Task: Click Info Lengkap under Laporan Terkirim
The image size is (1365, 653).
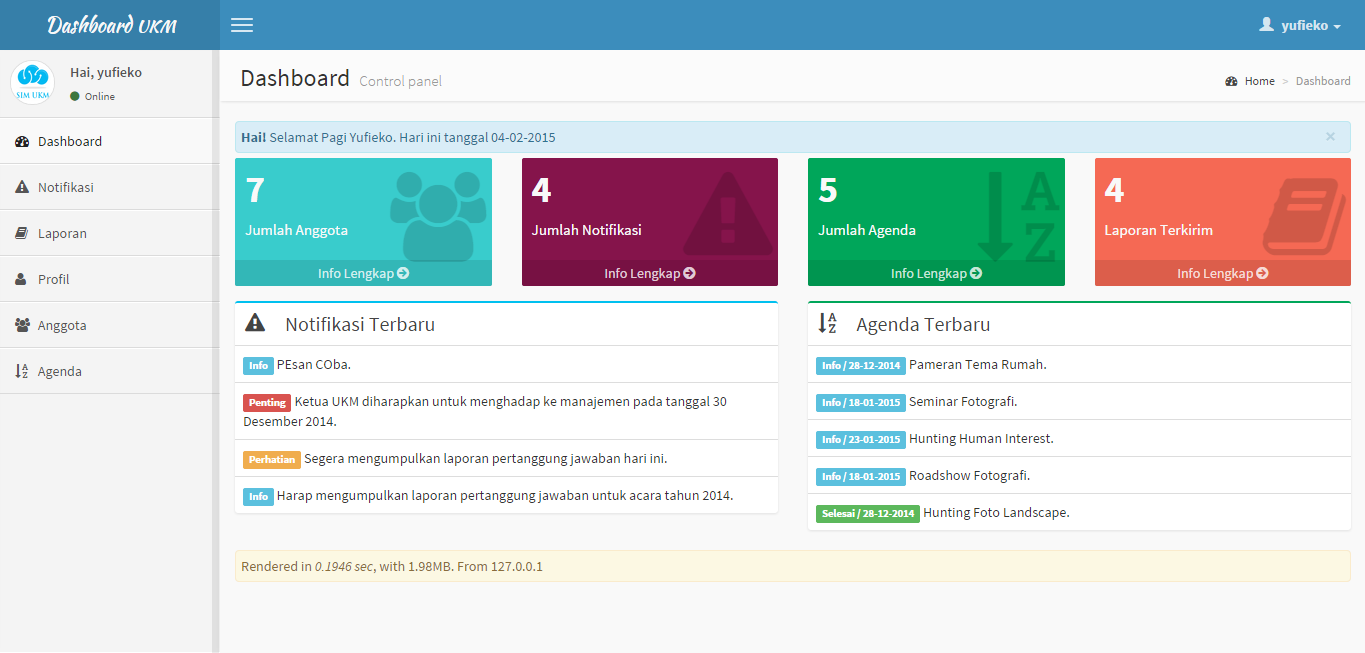Action: (x=1223, y=273)
